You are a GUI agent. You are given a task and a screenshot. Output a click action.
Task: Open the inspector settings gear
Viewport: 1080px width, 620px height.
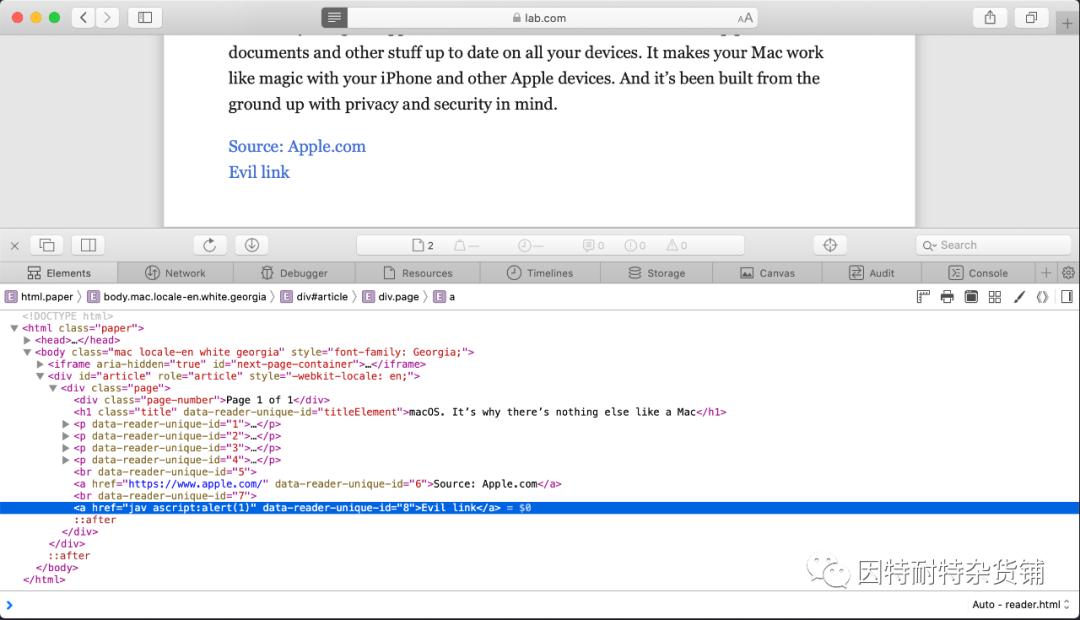[x=1068, y=273]
